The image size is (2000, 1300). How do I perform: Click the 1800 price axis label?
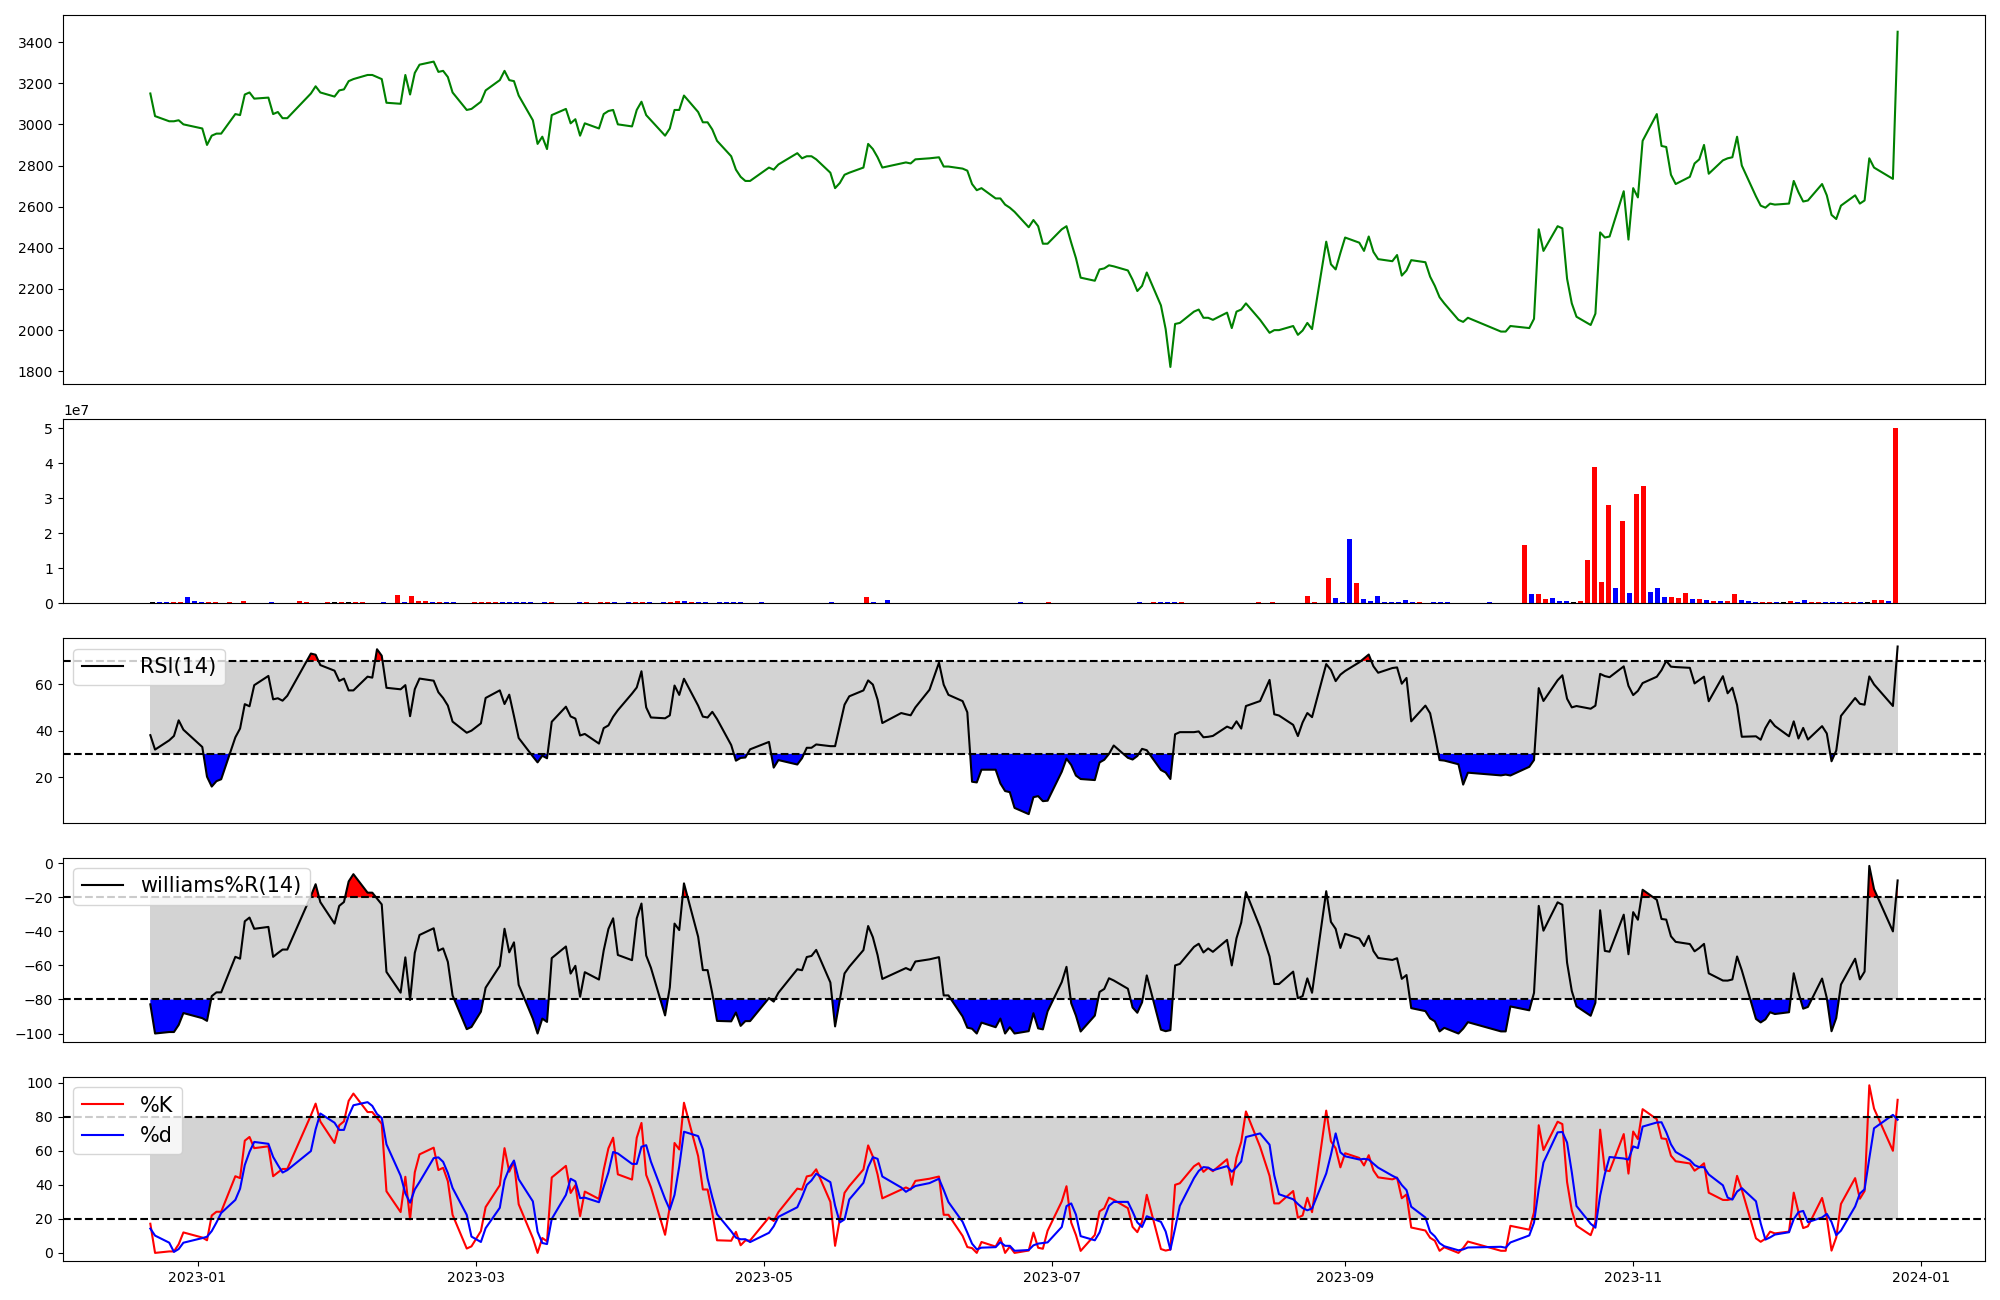pos(36,372)
